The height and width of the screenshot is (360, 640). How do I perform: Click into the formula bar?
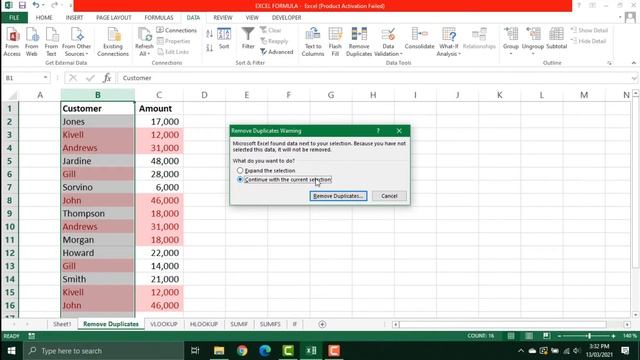(373, 78)
